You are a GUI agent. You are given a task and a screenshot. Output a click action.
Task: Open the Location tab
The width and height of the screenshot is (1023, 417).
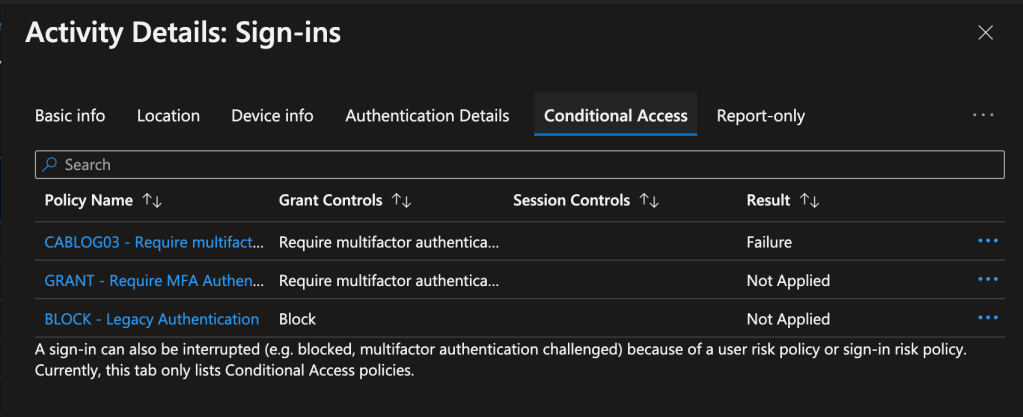click(168, 116)
